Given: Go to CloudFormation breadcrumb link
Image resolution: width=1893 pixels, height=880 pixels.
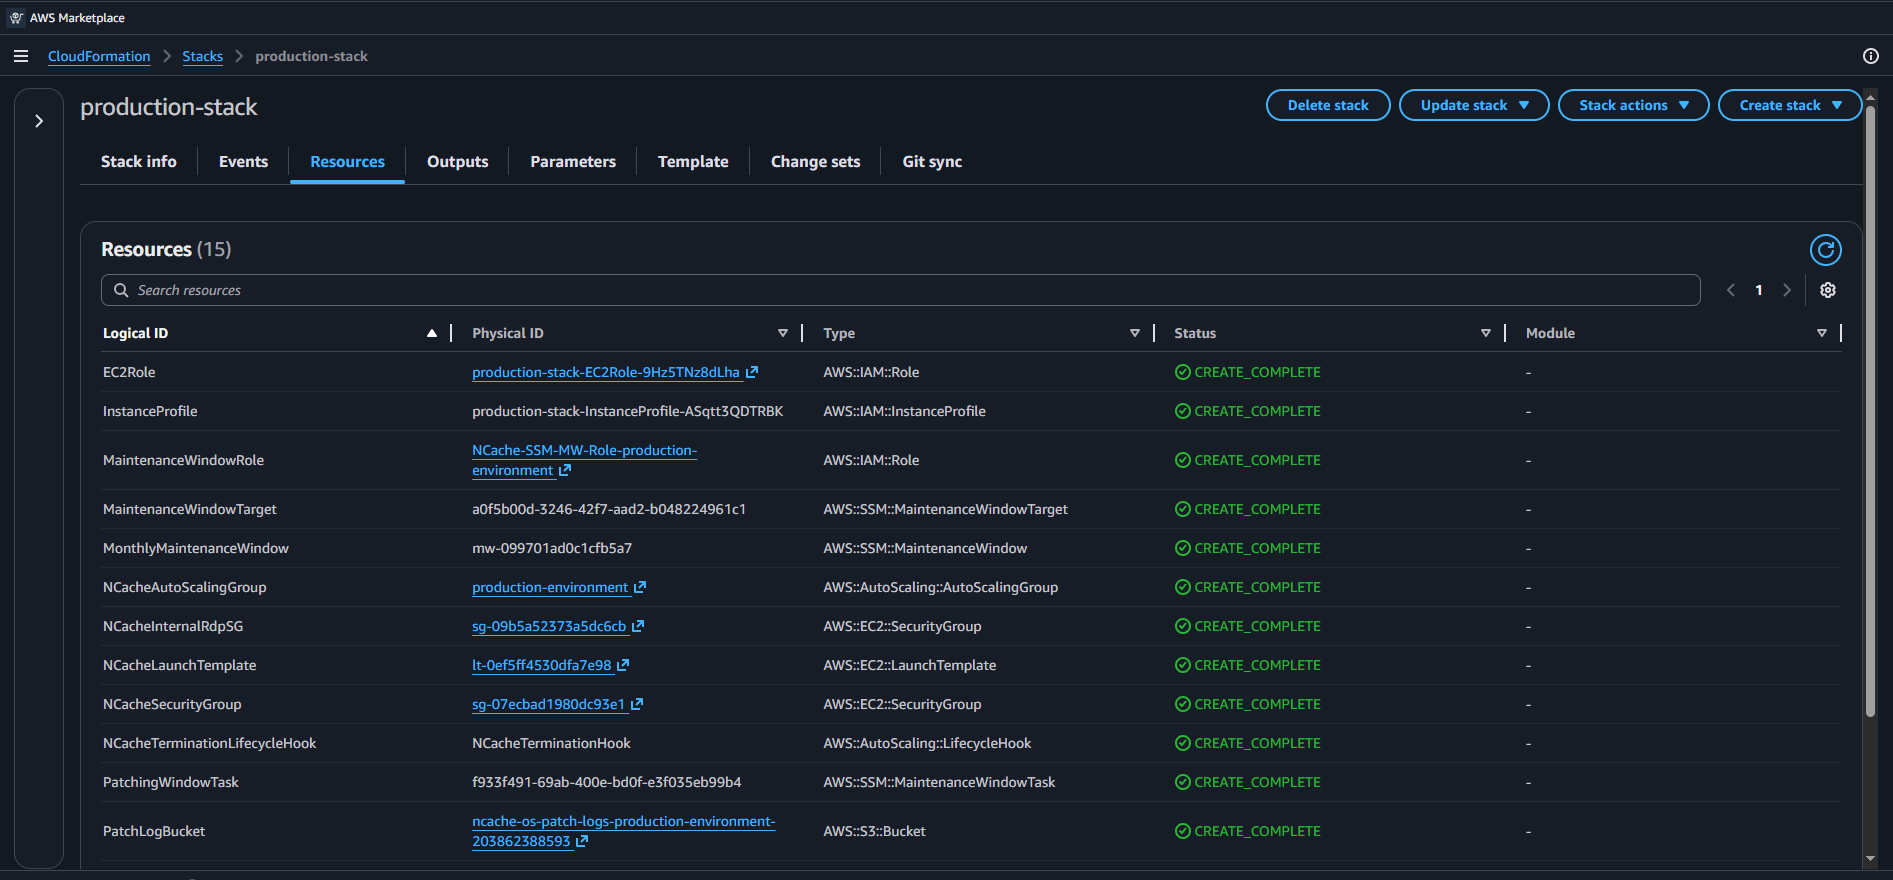Looking at the screenshot, I should (99, 56).
